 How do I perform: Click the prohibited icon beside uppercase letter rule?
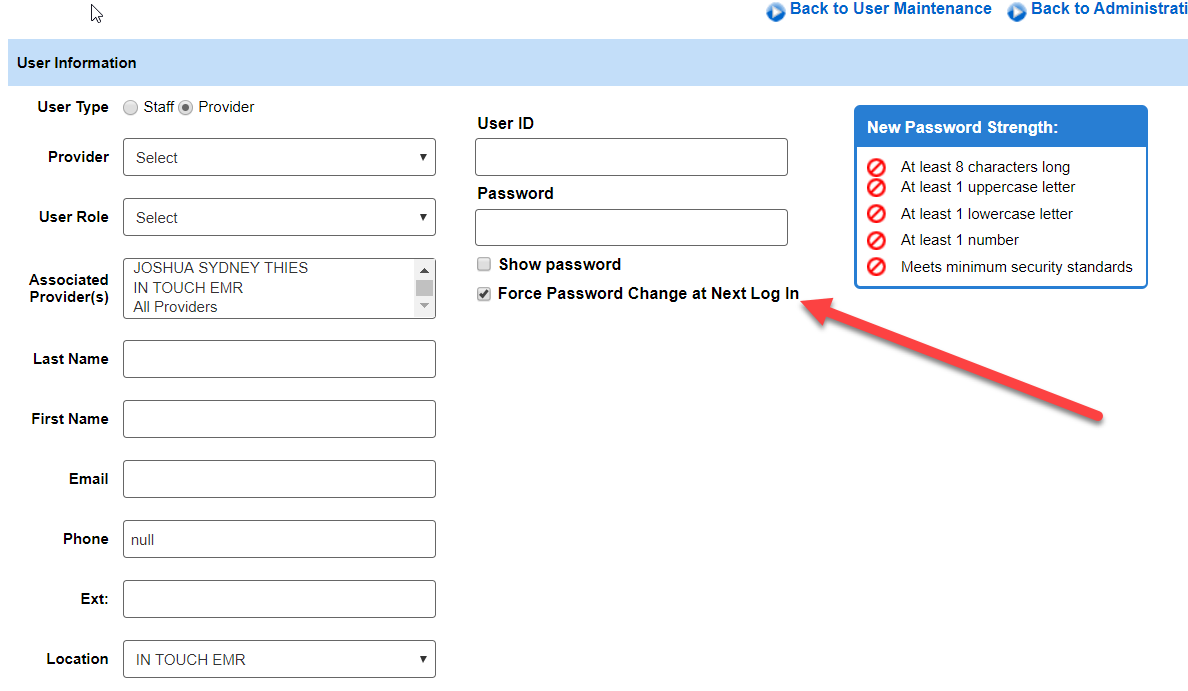point(876,187)
